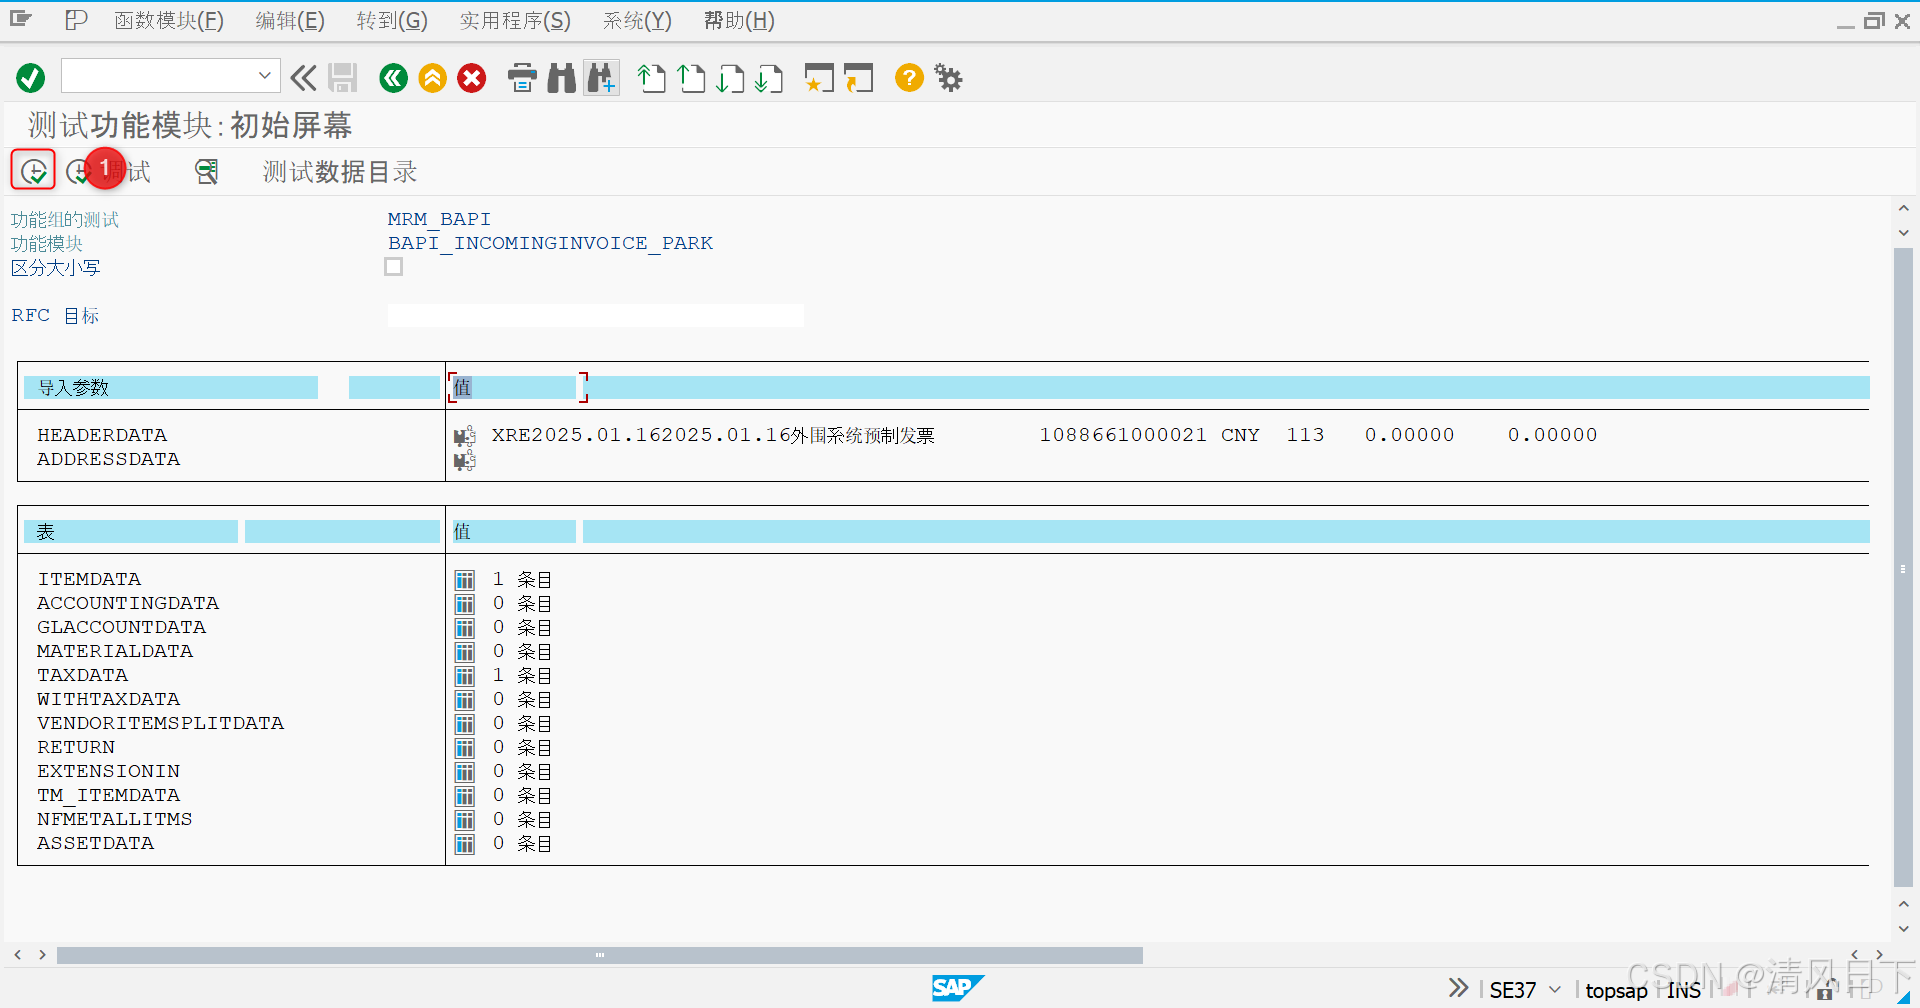Expand the status bar double chevron

point(1457,987)
